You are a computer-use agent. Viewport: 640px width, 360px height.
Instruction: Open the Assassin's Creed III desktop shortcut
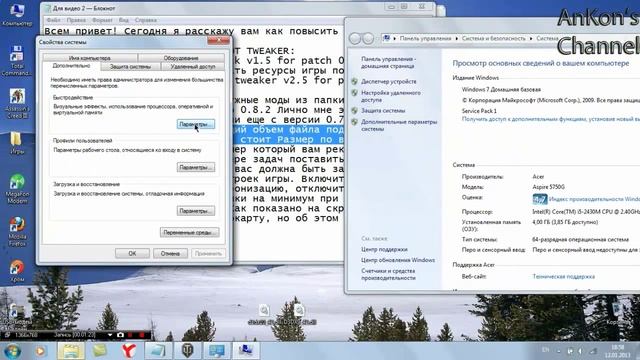(17, 104)
